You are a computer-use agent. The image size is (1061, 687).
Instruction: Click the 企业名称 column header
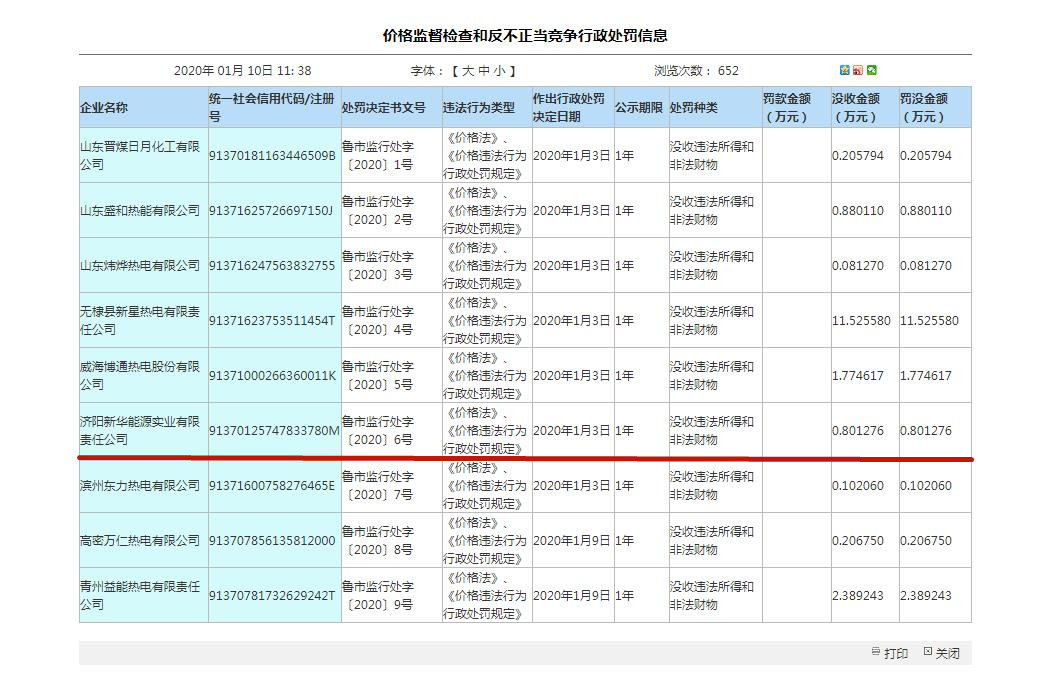104,108
